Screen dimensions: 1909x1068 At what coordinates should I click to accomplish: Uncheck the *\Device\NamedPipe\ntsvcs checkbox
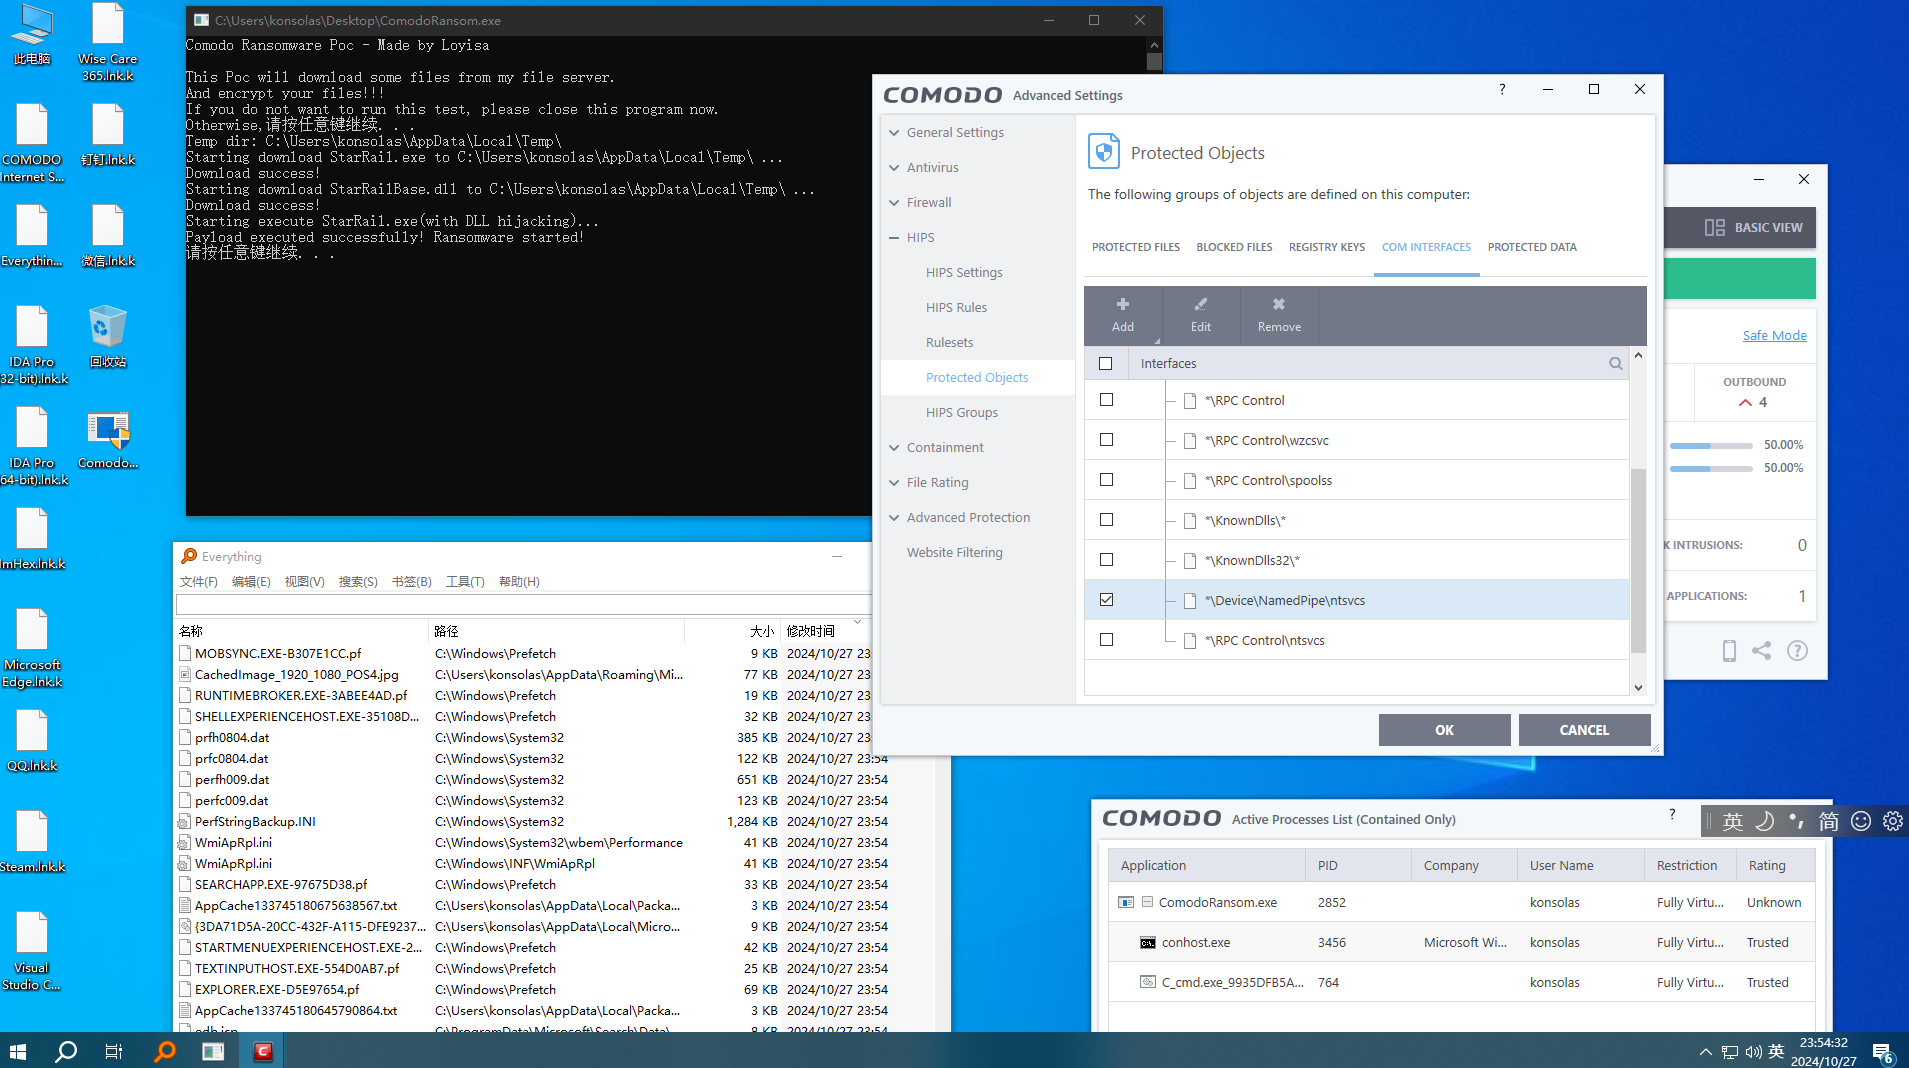tap(1106, 600)
